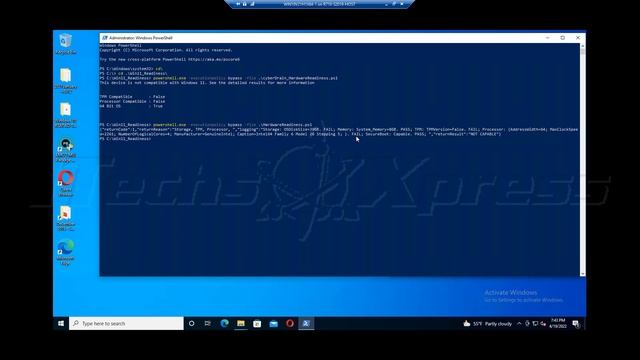Minimize the PowerShell window
The image size is (640, 360).
pos(548,38)
